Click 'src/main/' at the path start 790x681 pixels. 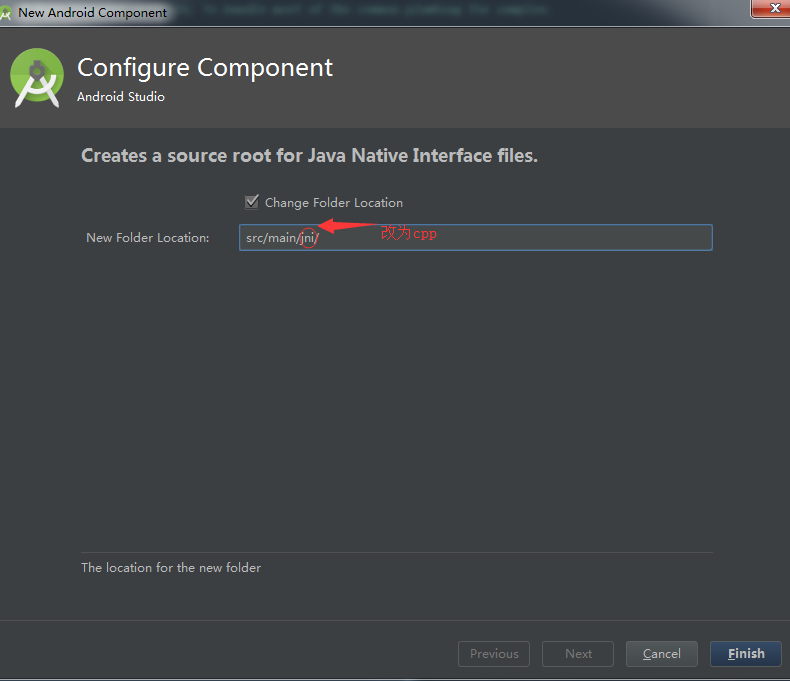pyautogui.click(x=271, y=238)
